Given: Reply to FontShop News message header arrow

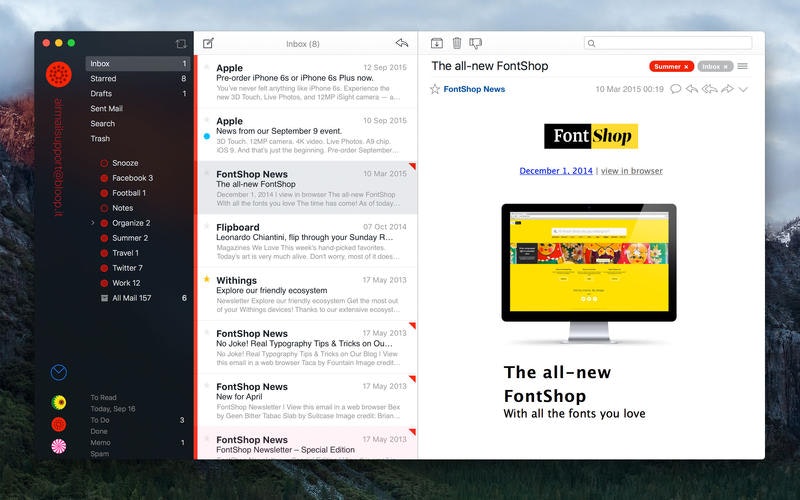Looking at the screenshot, I should (692, 89).
